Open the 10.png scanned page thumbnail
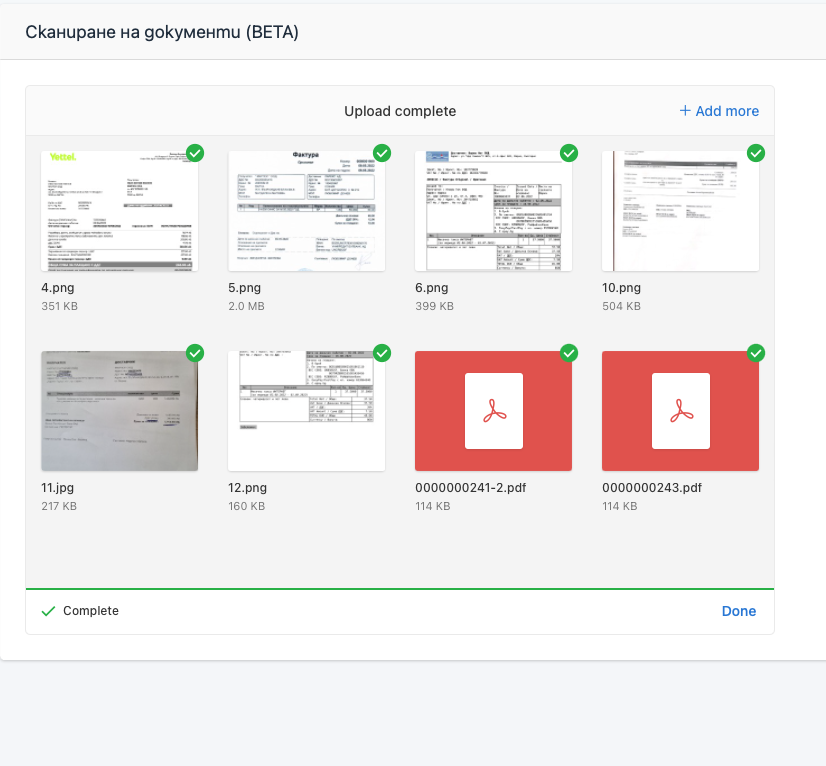 (x=681, y=211)
